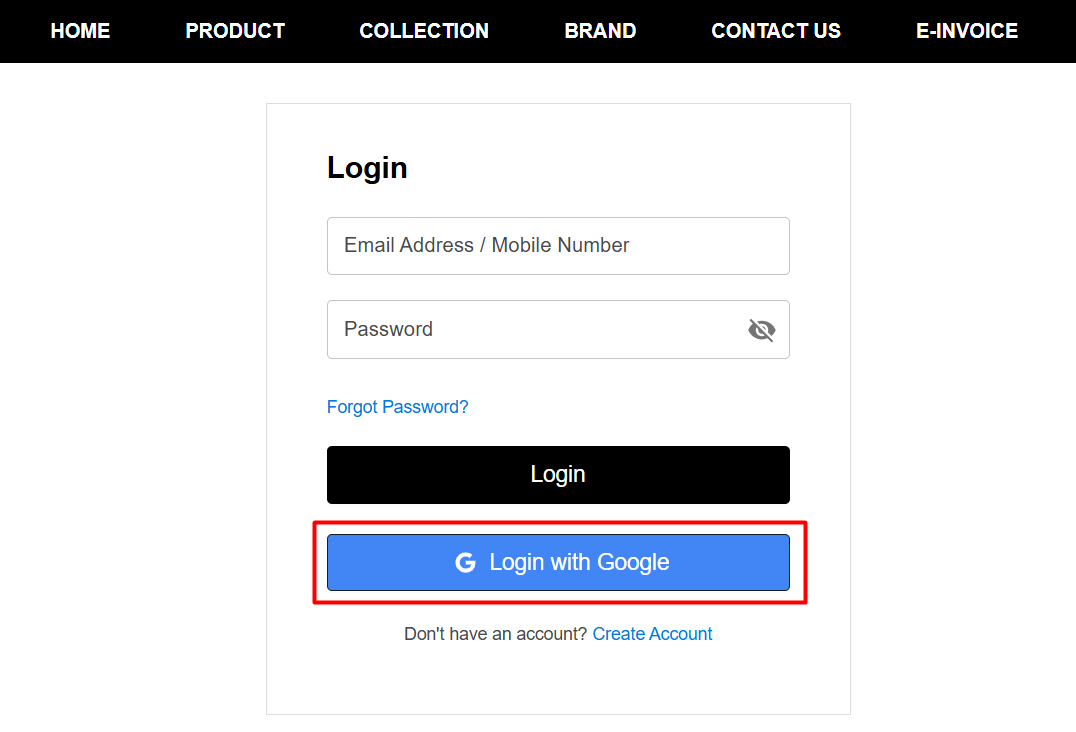The height and width of the screenshot is (732, 1076).
Task: Click the login form card area
Action: (558, 680)
